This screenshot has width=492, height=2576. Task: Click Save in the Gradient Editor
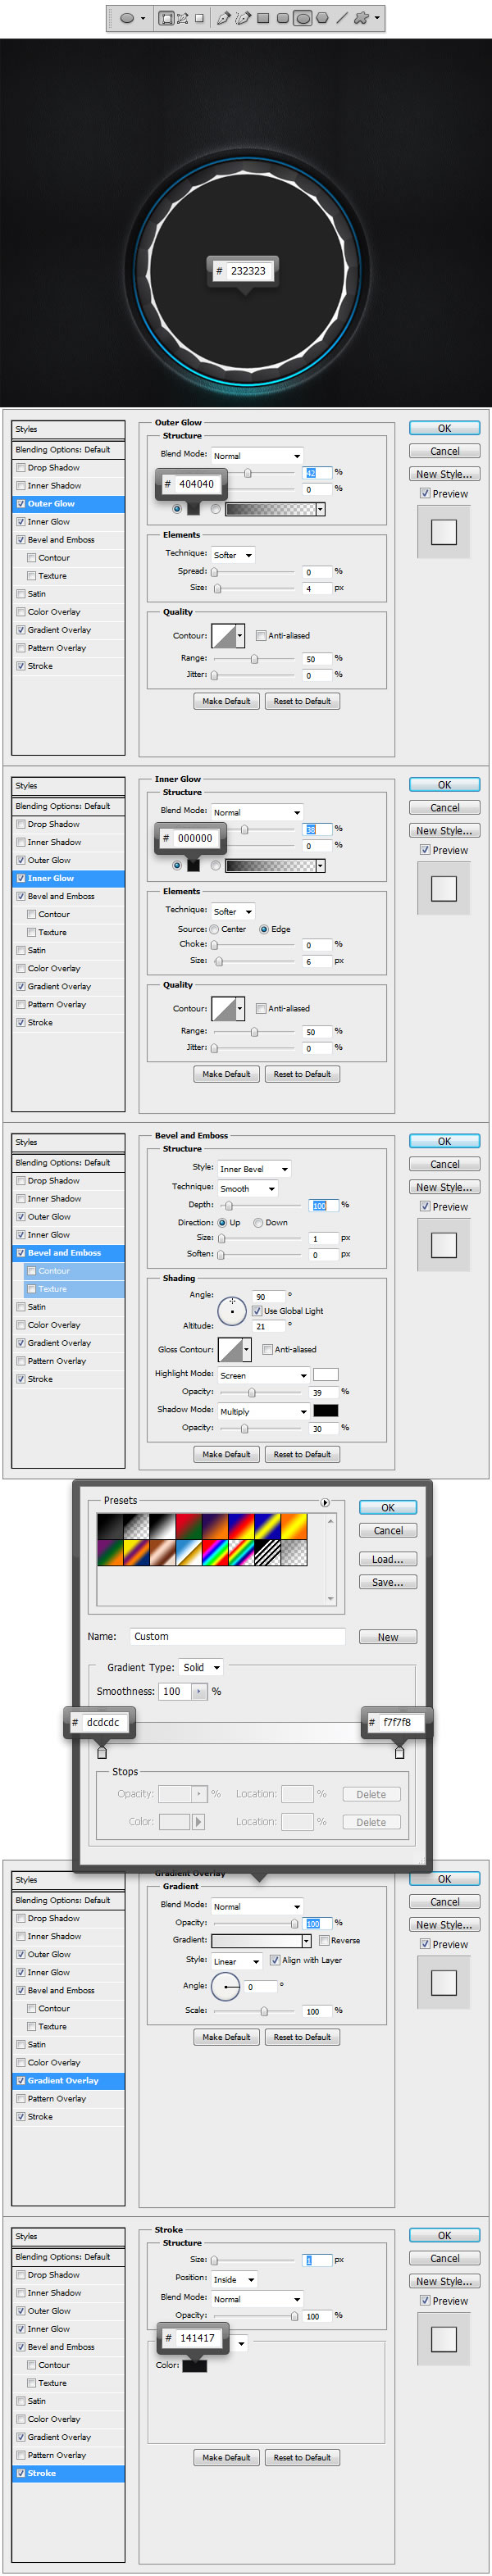tap(388, 1582)
